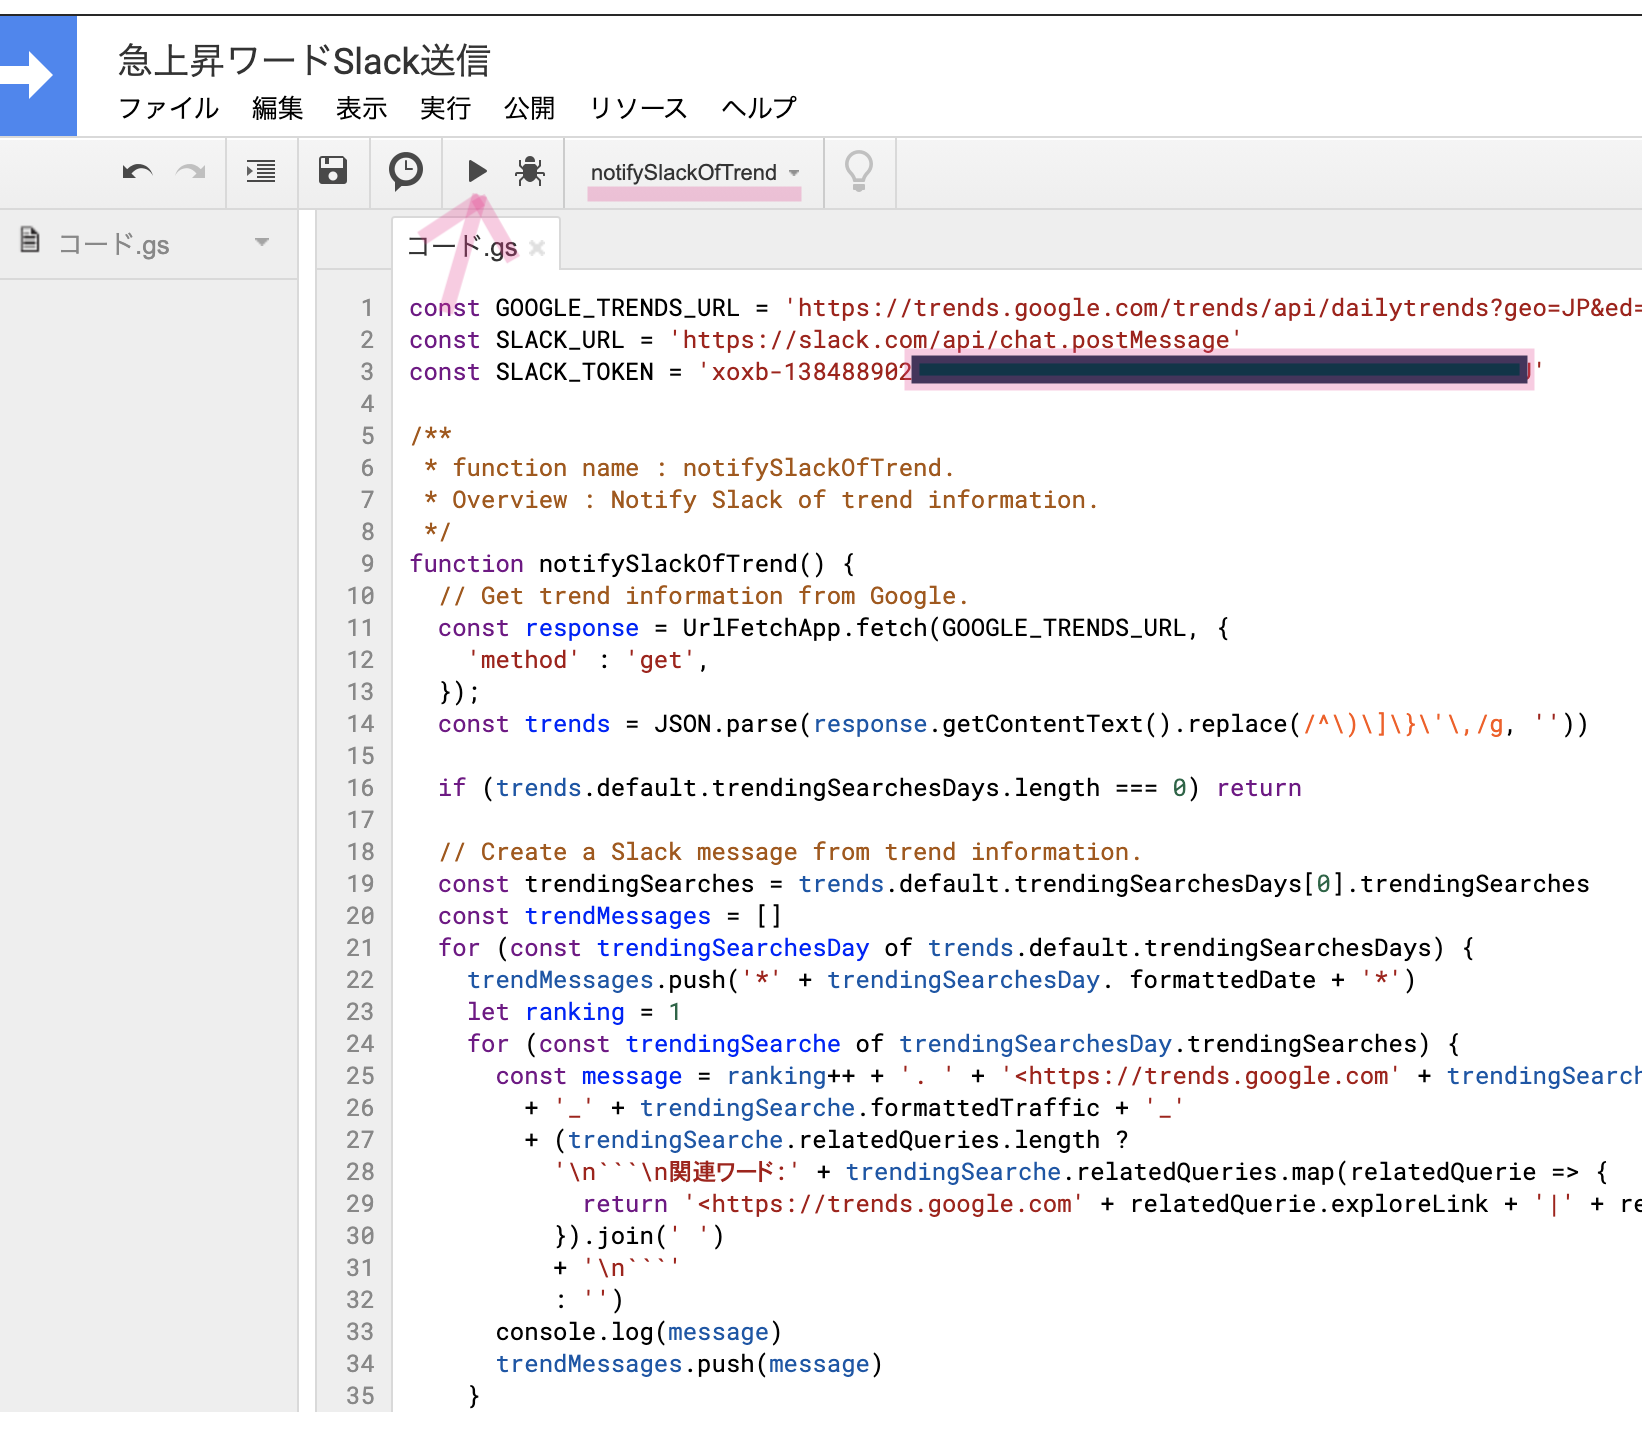Click the 'method' key on line 12

point(523,660)
